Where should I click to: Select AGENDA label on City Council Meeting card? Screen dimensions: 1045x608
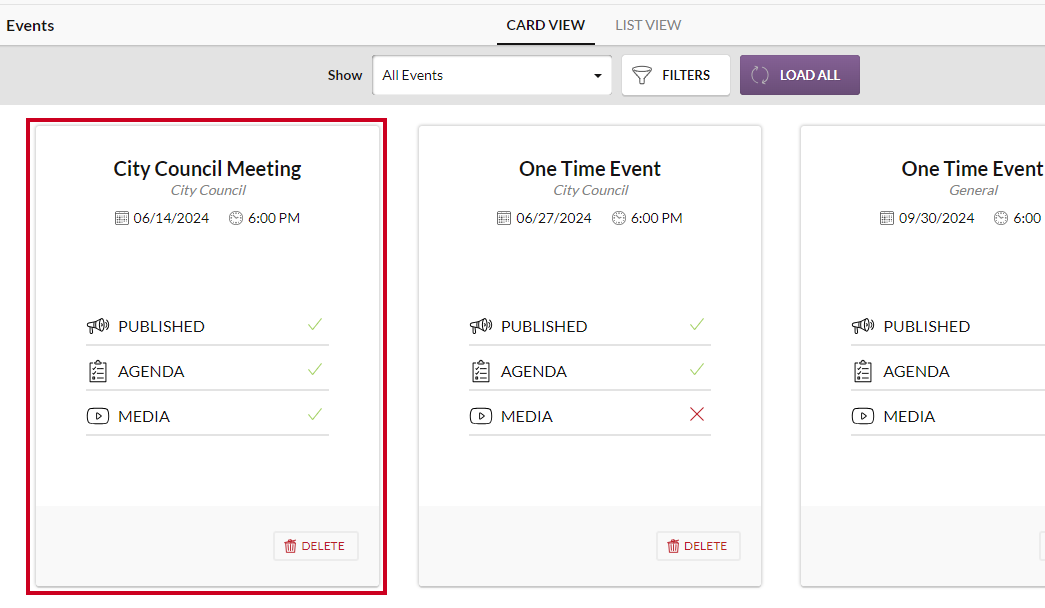pos(151,371)
